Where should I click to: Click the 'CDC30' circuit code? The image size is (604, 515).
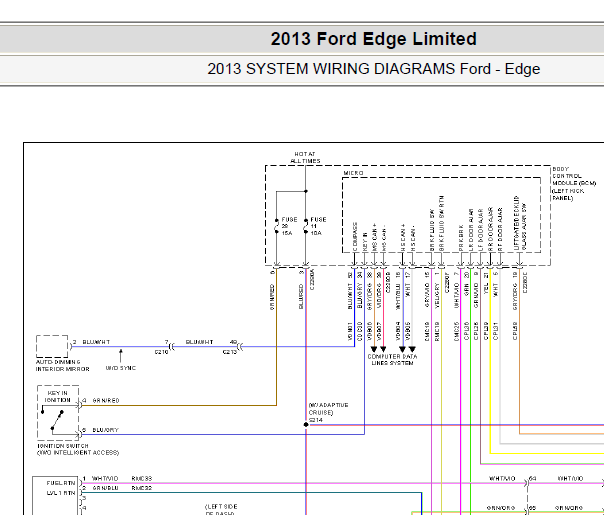click(360, 331)
